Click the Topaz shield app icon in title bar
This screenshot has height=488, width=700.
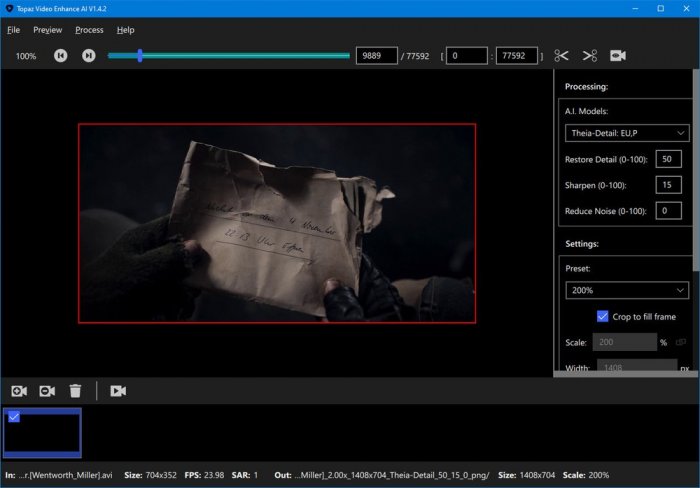pyautogui.click(x=9, y=8)
